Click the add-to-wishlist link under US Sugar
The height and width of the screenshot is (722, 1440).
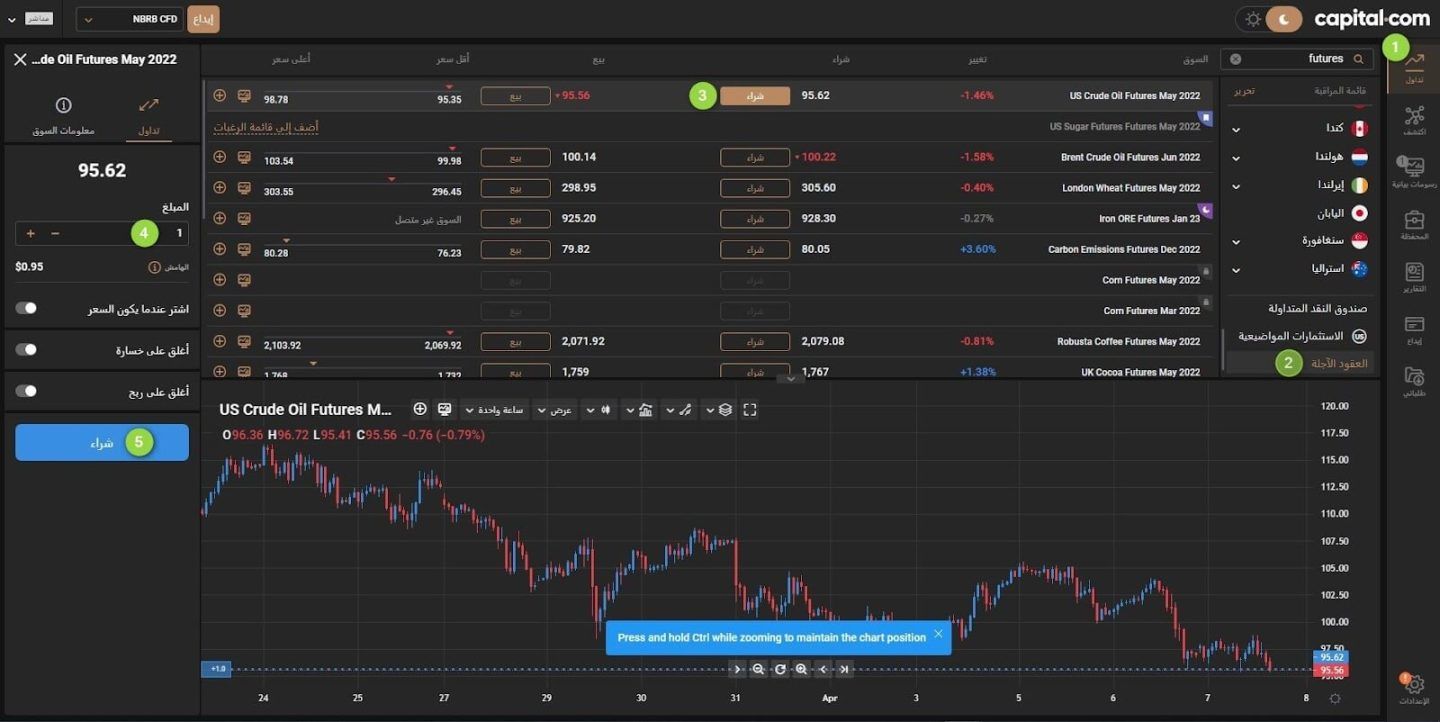(x=266, y=127)
